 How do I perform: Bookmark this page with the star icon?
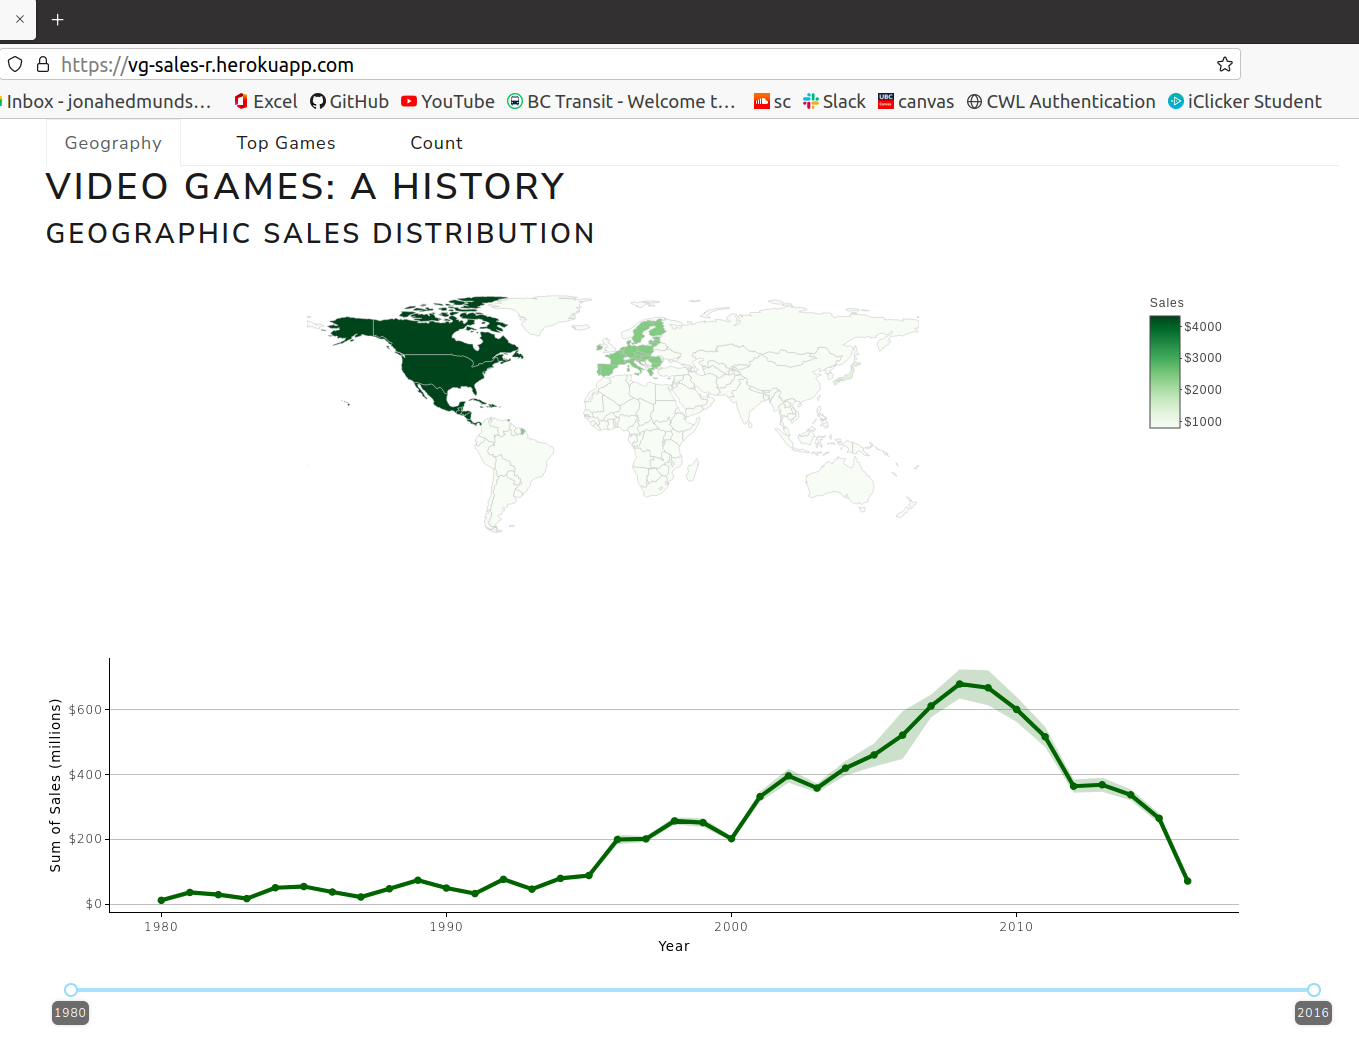coord(1224,64)
